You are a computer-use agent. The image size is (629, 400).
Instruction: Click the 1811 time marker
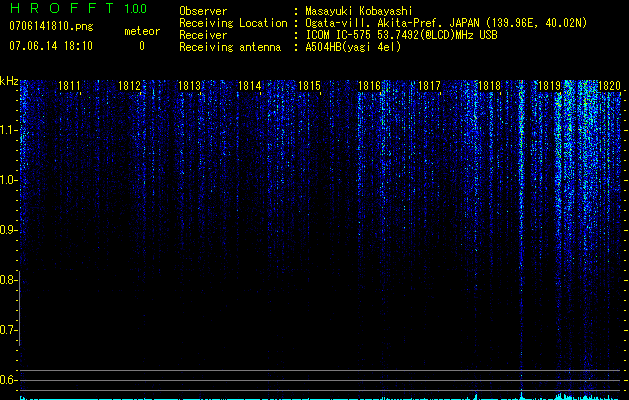click(x=69, y=86)
